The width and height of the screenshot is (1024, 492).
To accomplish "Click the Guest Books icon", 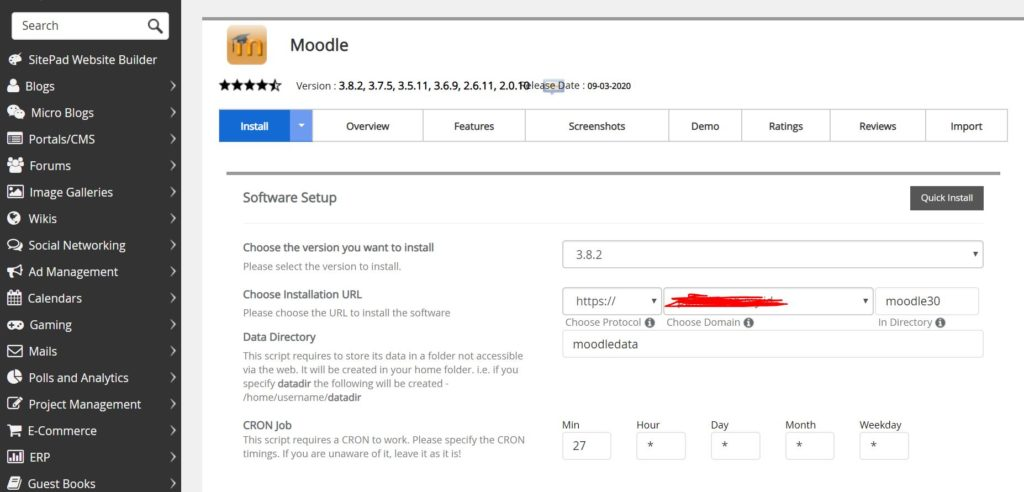I will pyautogui.click(x=14, y=484).
